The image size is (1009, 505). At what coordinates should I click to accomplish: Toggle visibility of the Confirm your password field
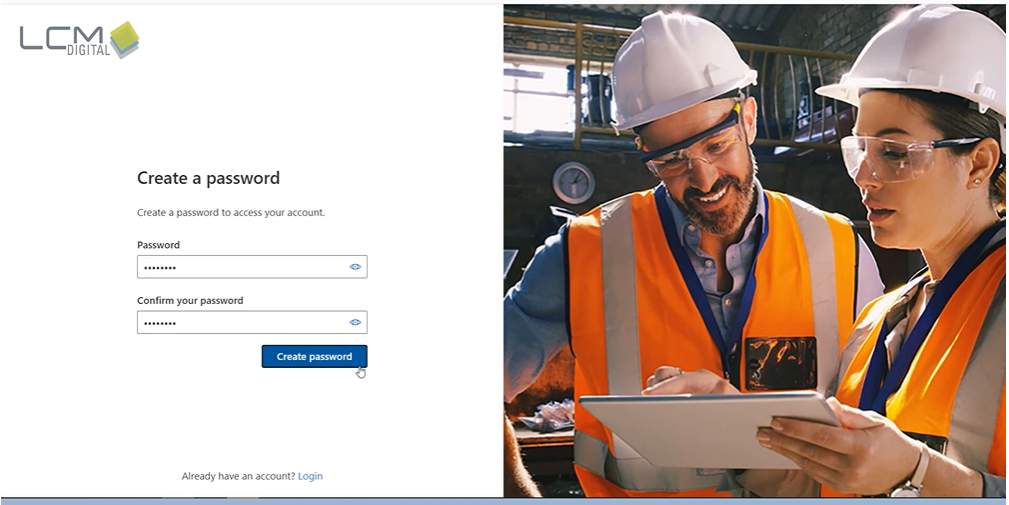point(355,322)
